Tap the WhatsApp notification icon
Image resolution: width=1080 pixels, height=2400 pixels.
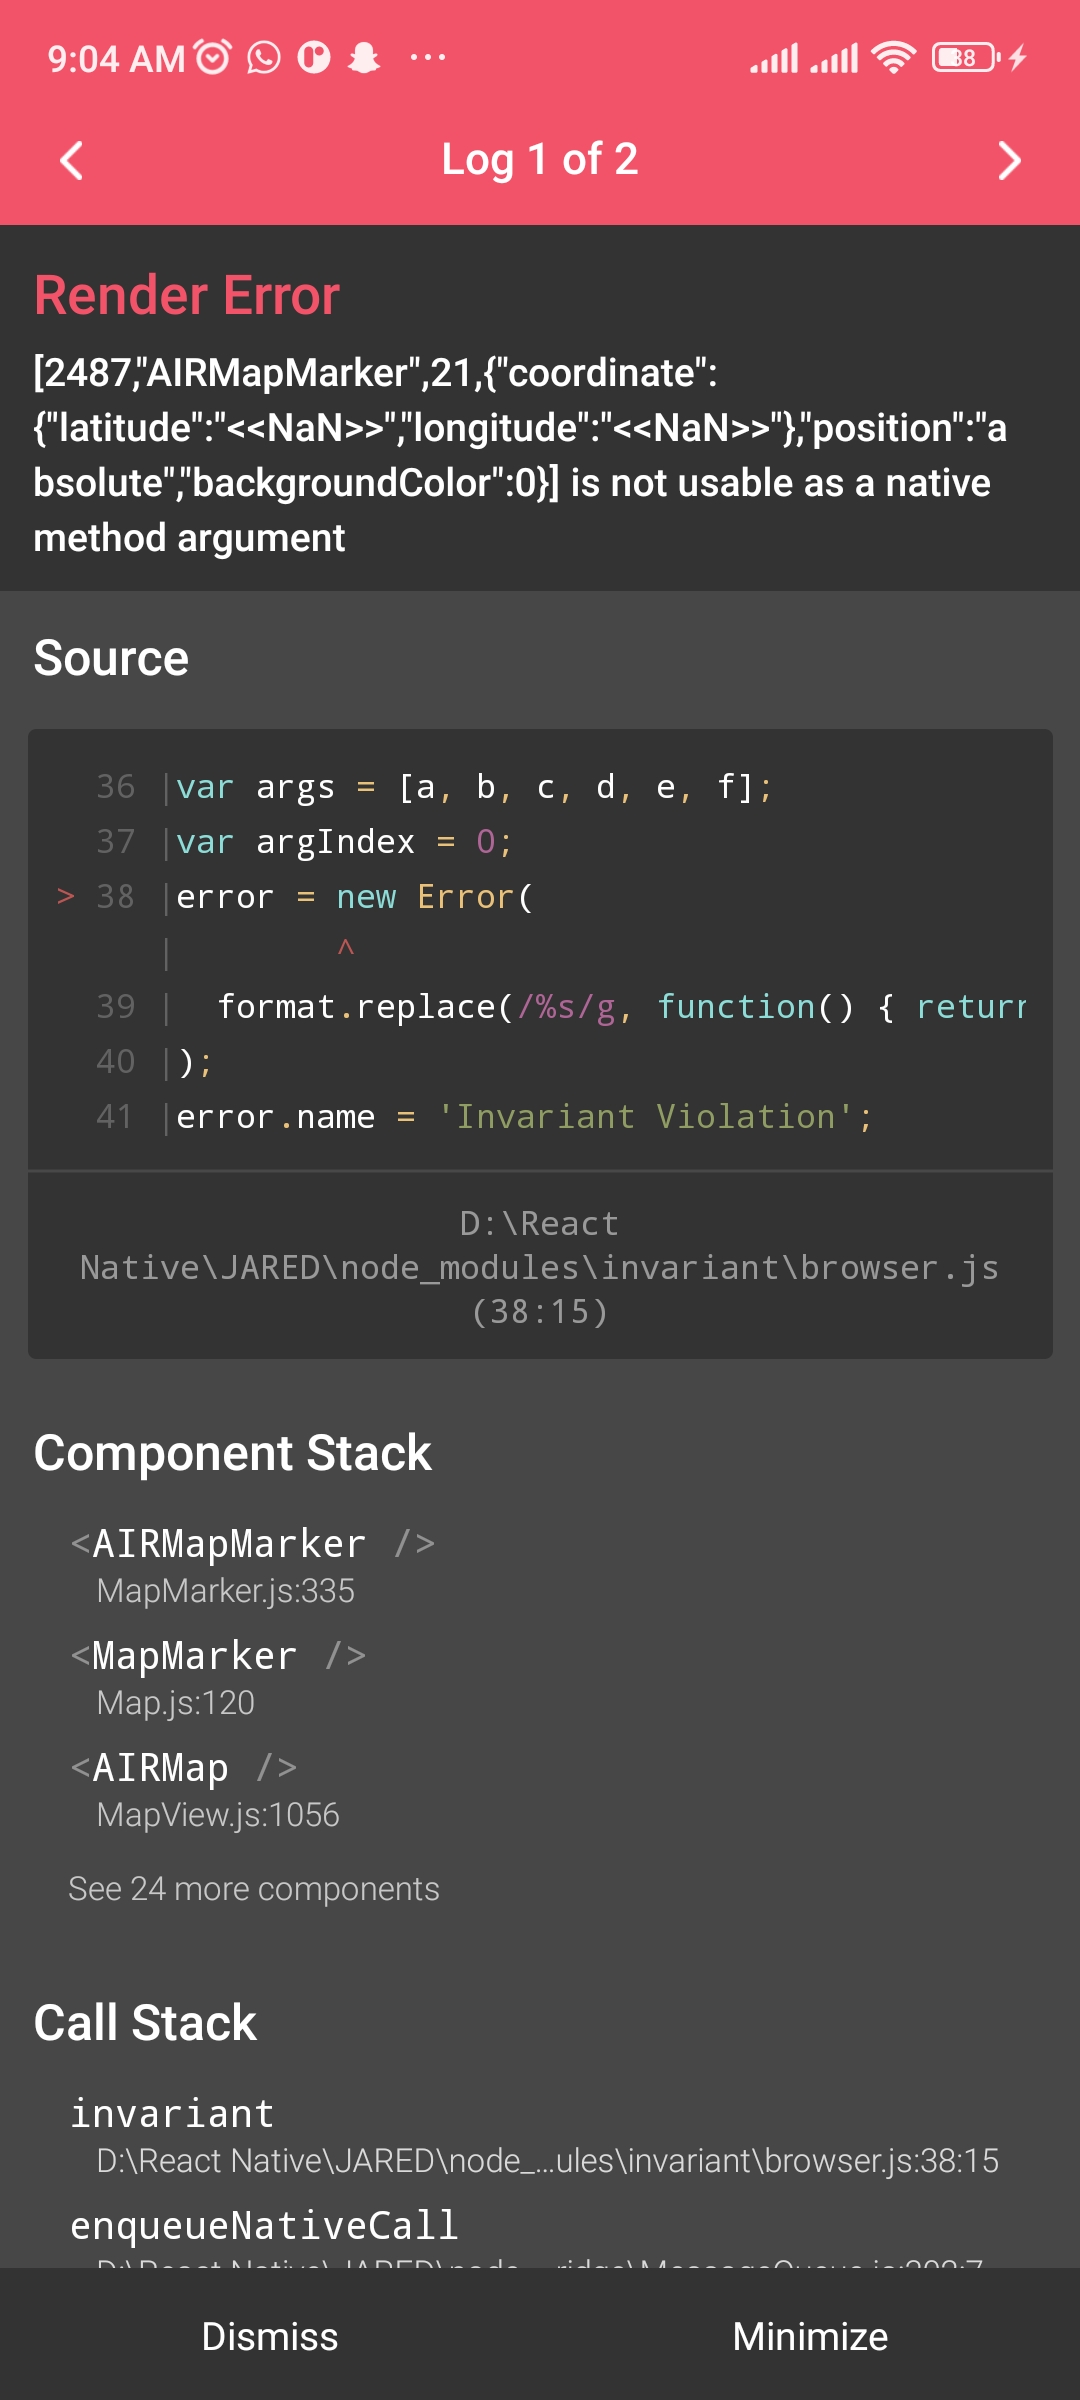pos(264,58)
